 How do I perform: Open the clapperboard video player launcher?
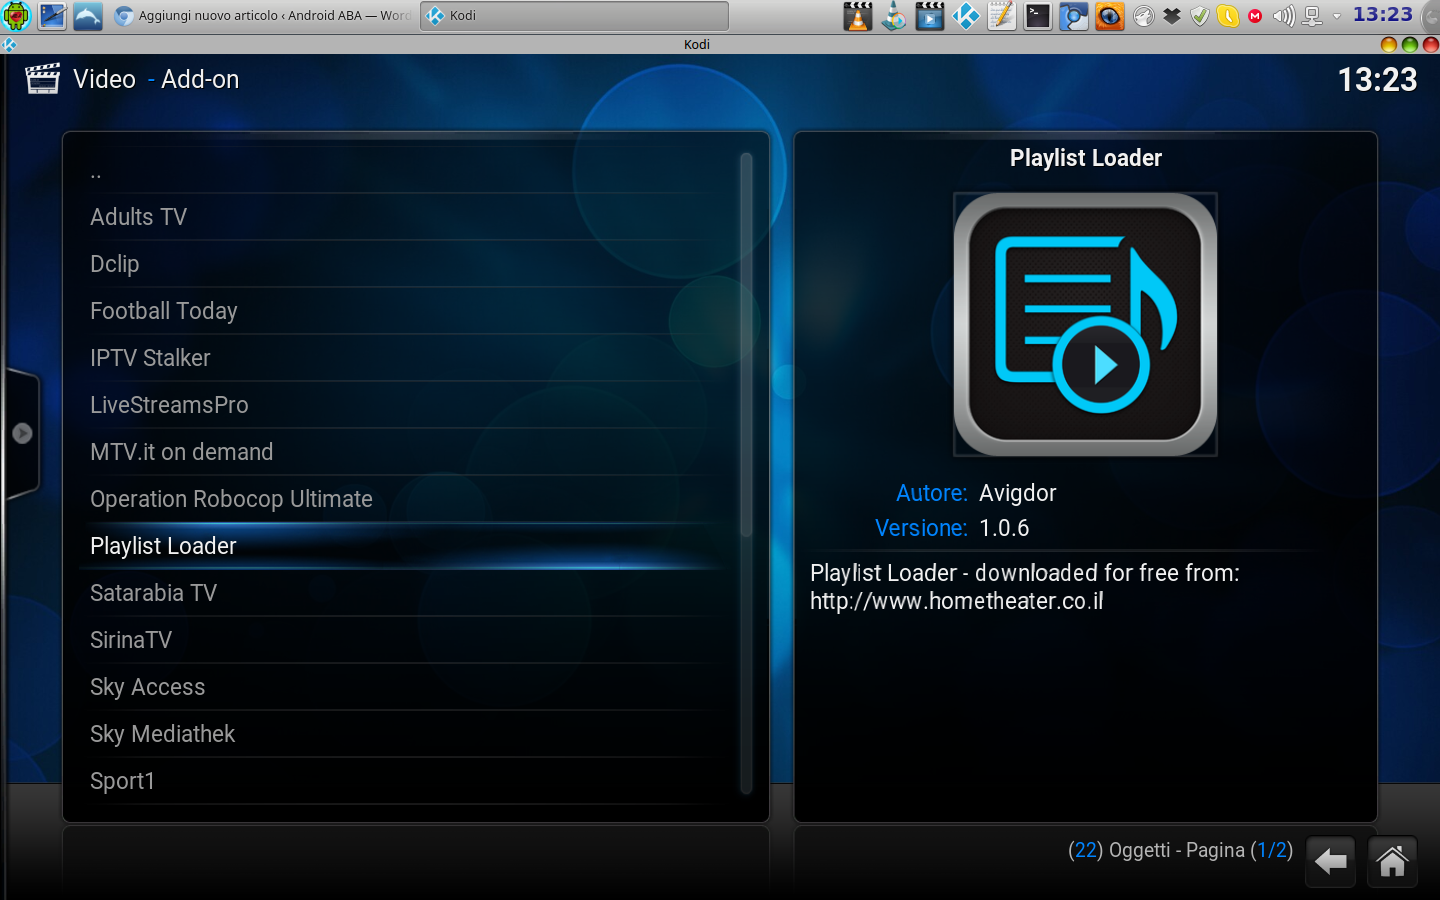point(930,16)
